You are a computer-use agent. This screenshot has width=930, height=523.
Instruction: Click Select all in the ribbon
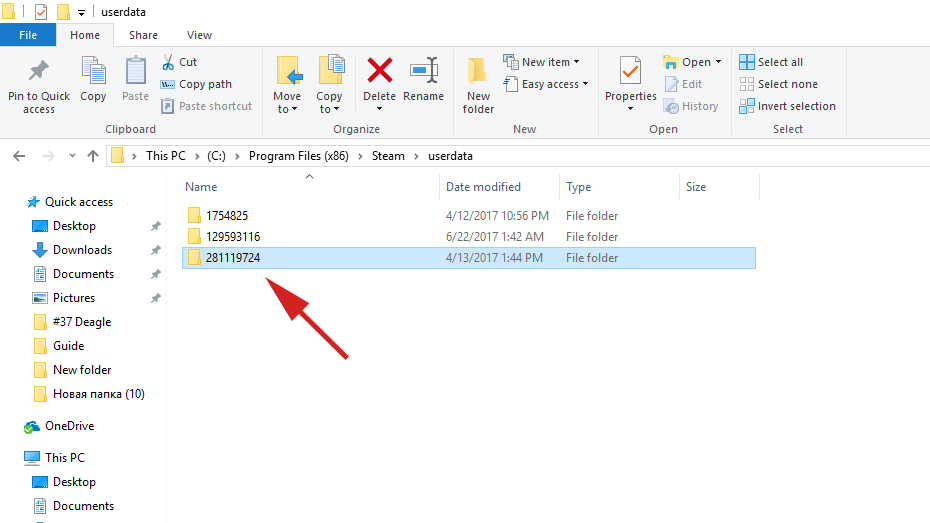tap(771, 62)
